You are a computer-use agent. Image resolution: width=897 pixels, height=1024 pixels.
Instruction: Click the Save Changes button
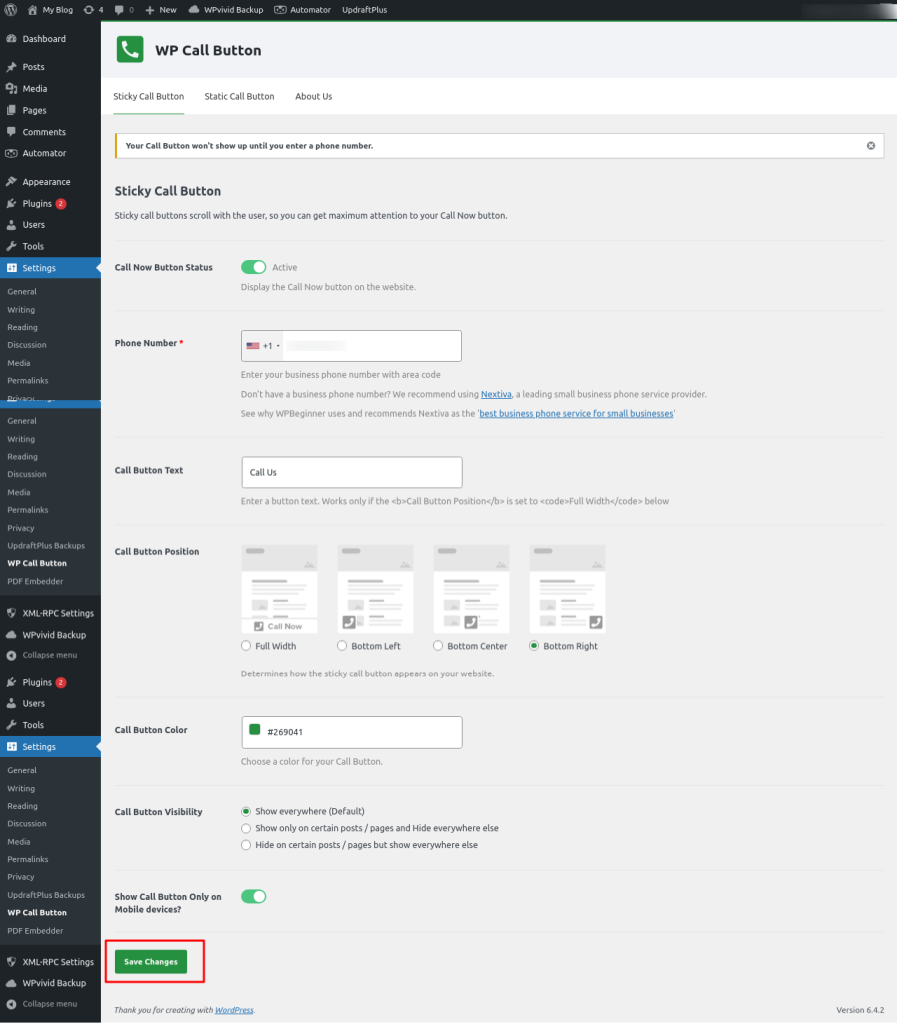tap(150, 960)
